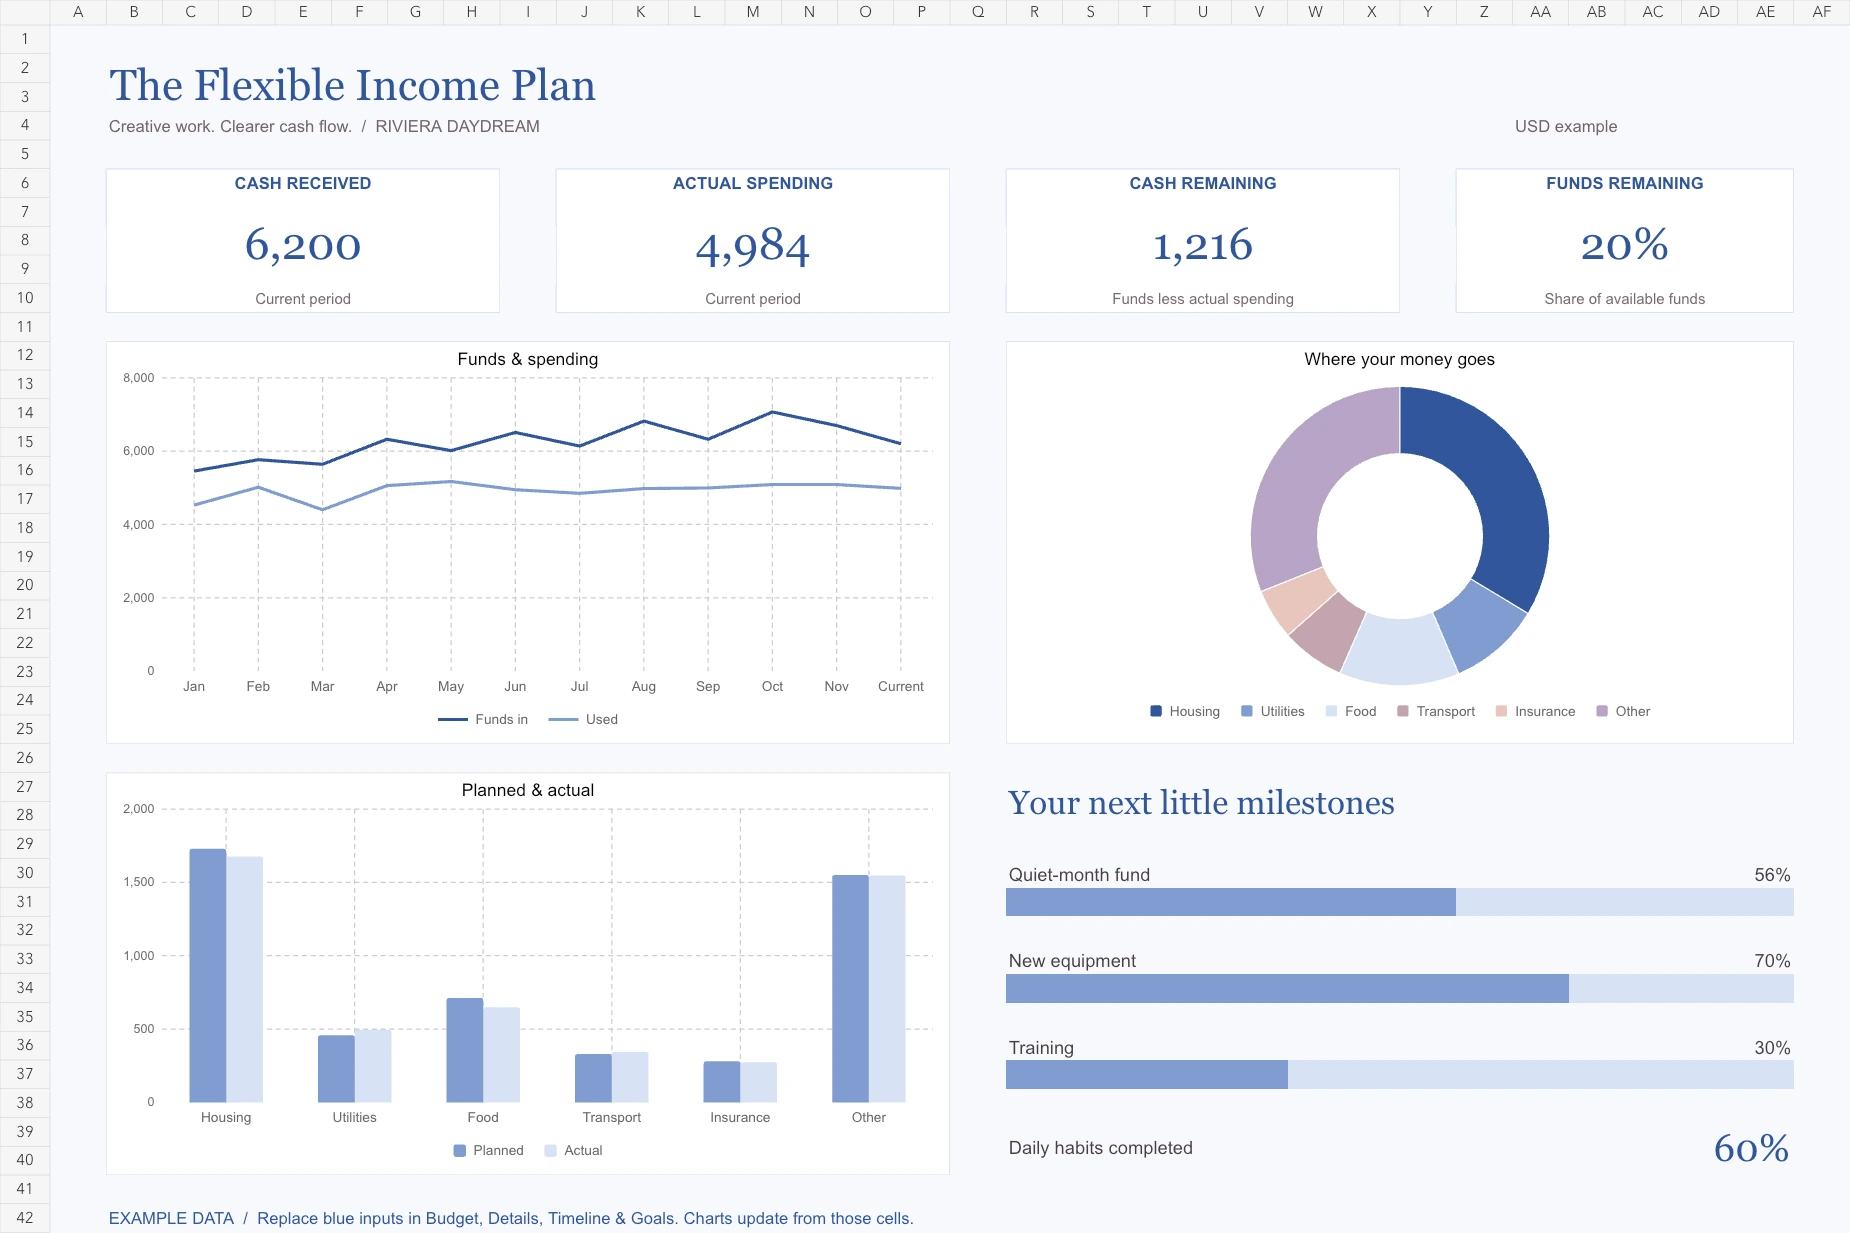Click the Quiet-month fund progress bar
Viewport: 1850px width, 1233px height.
[1400, 902]
